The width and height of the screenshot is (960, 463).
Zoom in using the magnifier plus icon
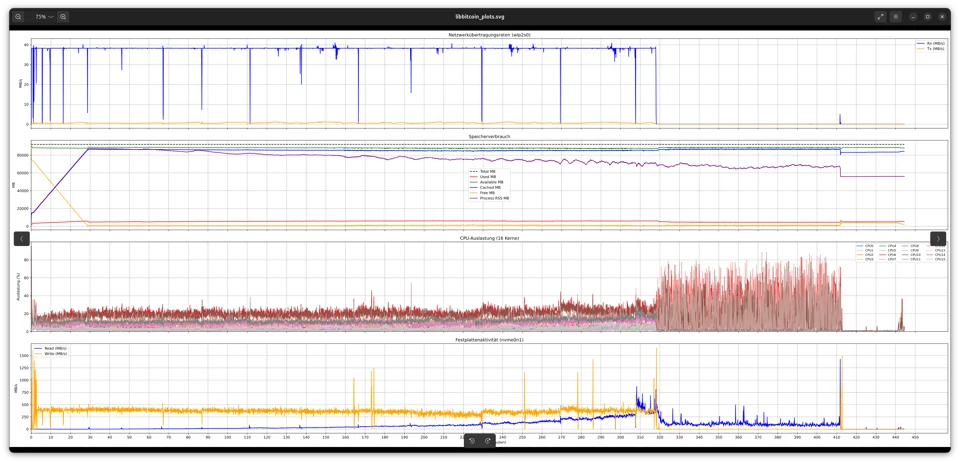[62, 17]
